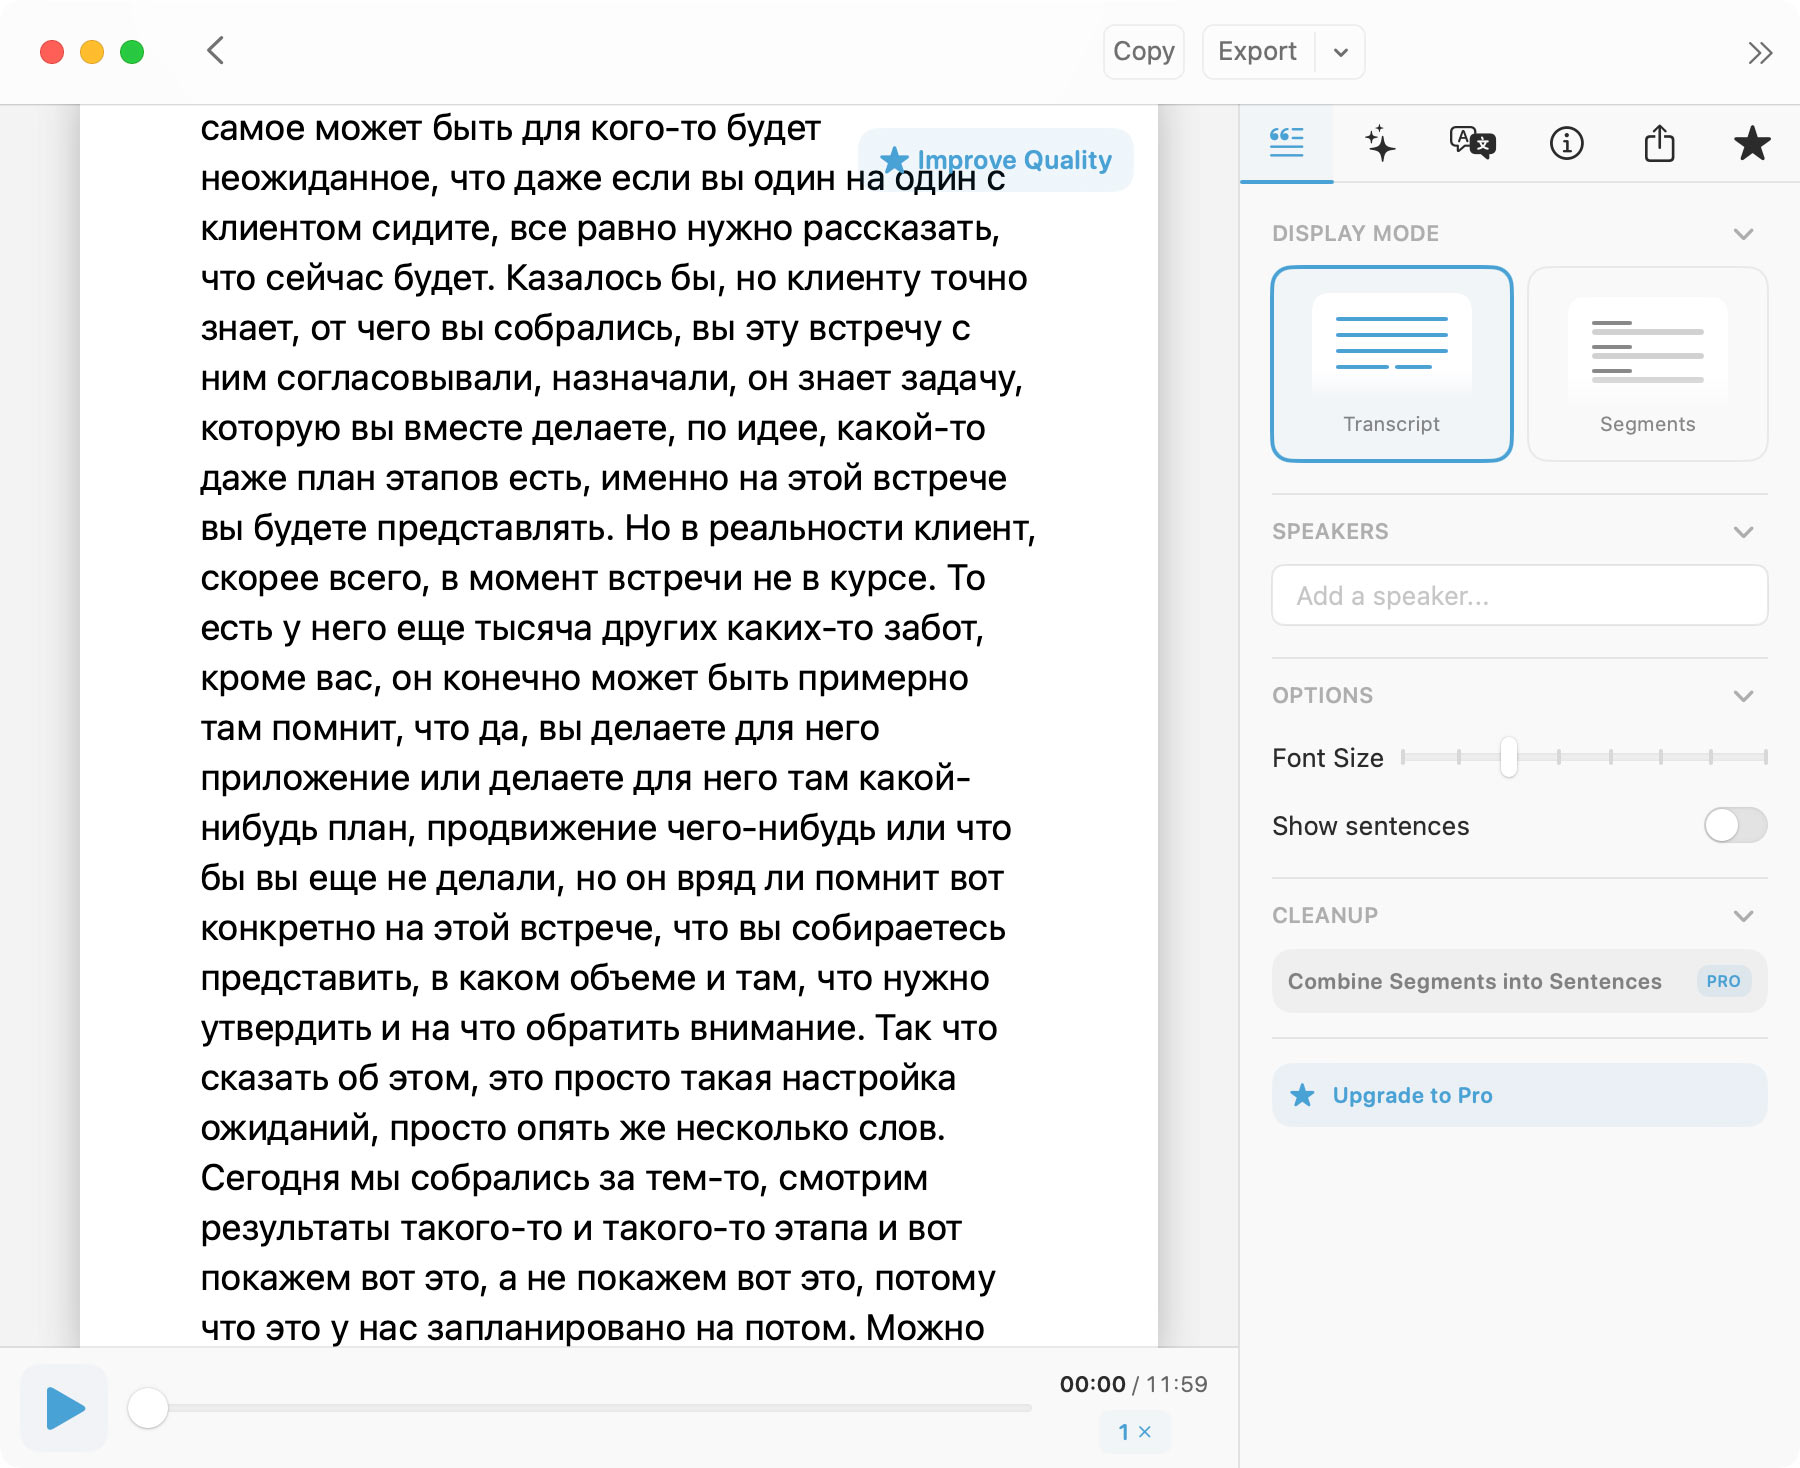Image resolution: width=1800 pixels, height=1468 pixels.
Task: Play the audio recording
Action: [65, 1408]
